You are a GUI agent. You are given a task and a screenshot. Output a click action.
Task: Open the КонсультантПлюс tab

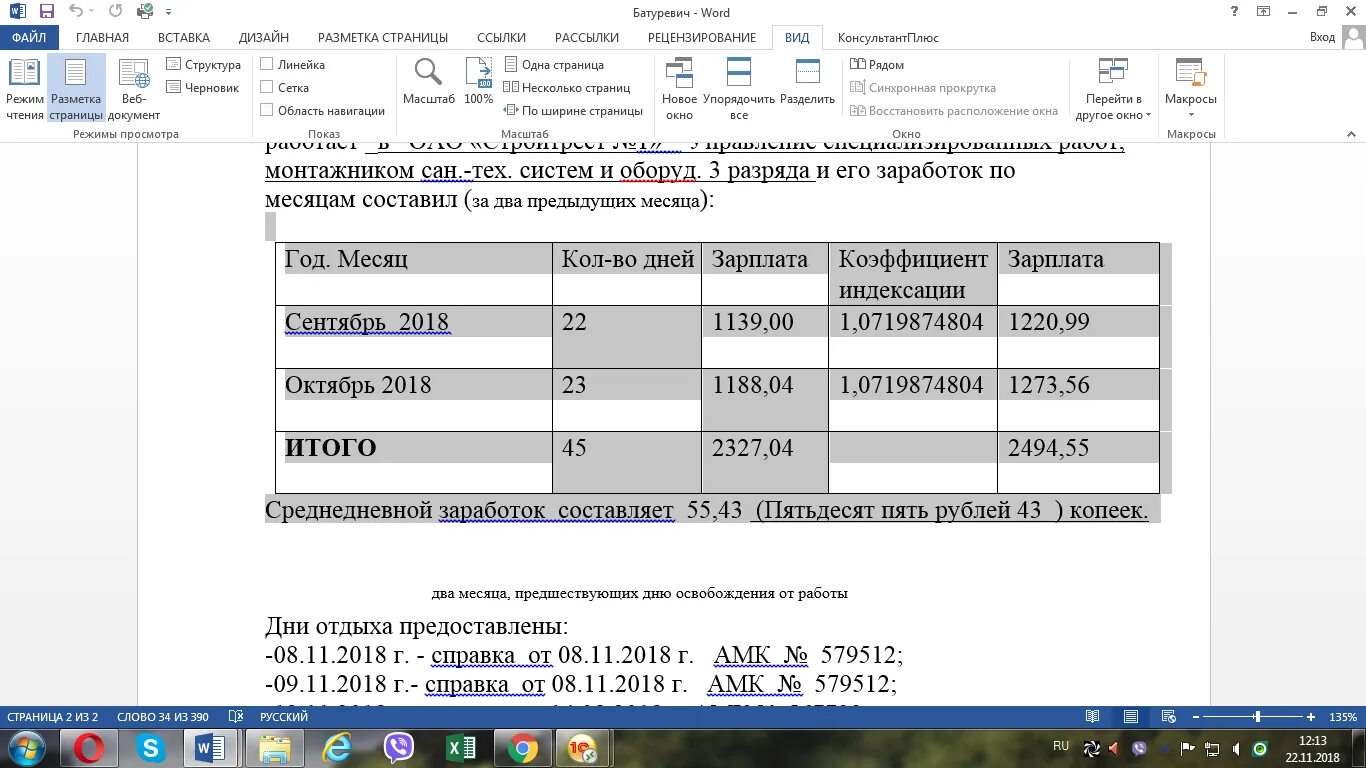coord(888,38)
